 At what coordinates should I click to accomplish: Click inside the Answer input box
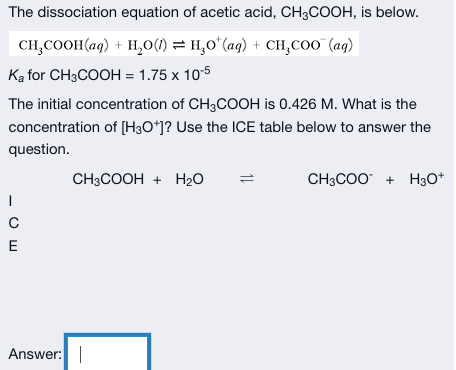[x=107, y=353]
